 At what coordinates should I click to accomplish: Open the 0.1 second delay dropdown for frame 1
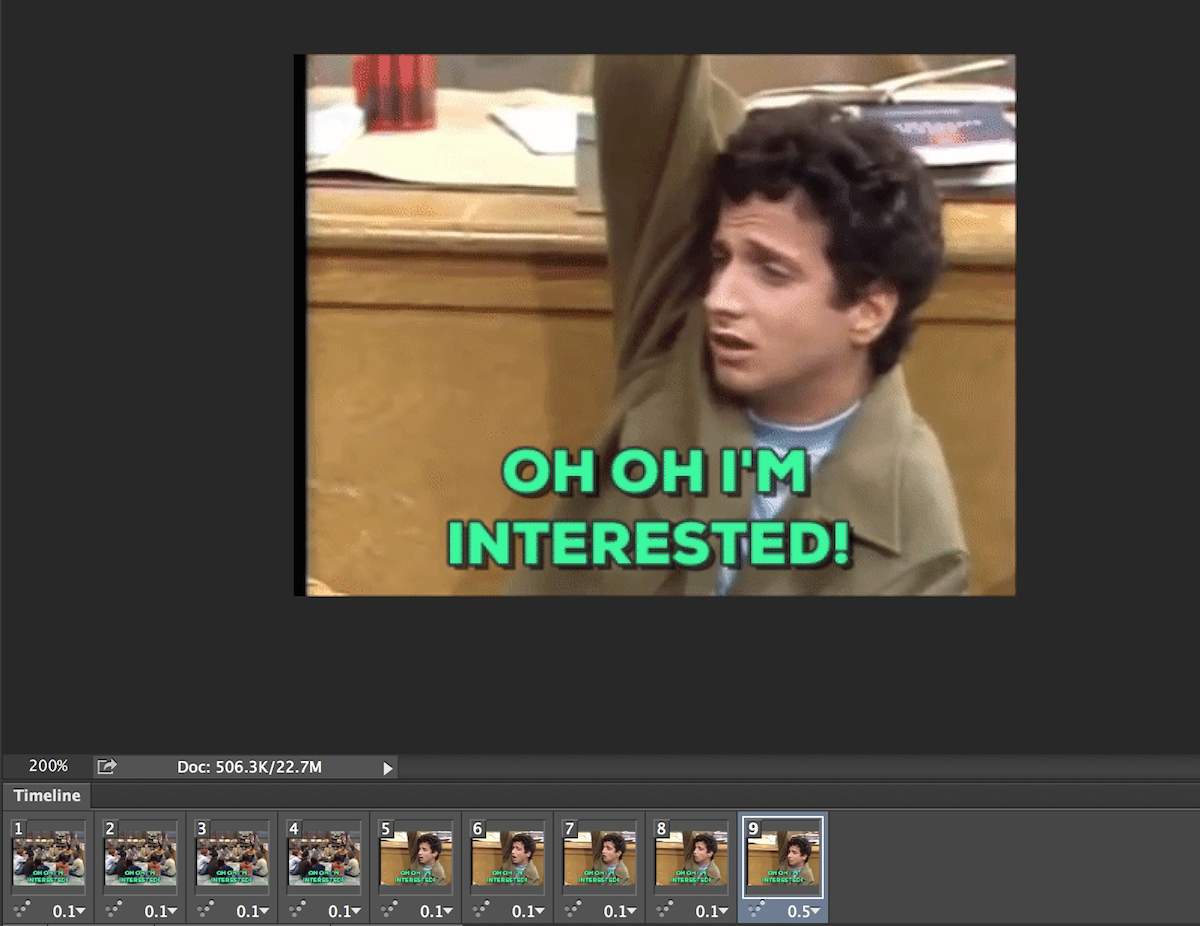pyautogui.click(x=66, y=910)
